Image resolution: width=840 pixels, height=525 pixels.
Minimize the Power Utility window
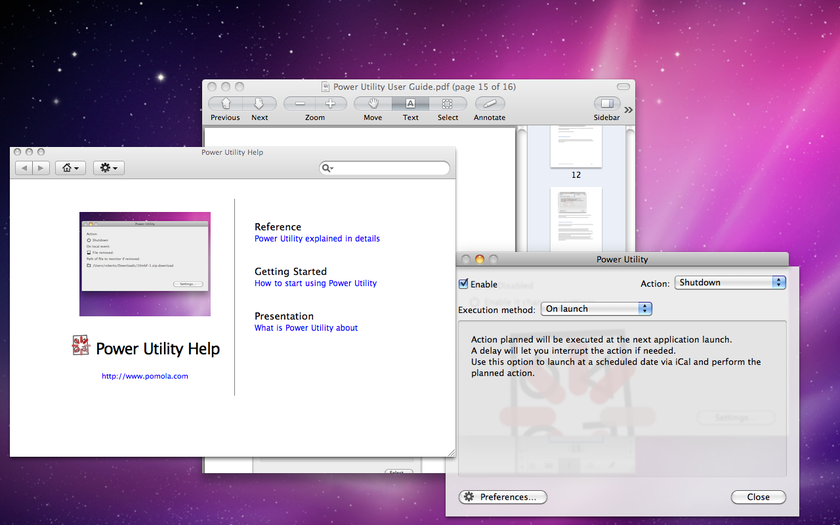(x=479, y=259)
